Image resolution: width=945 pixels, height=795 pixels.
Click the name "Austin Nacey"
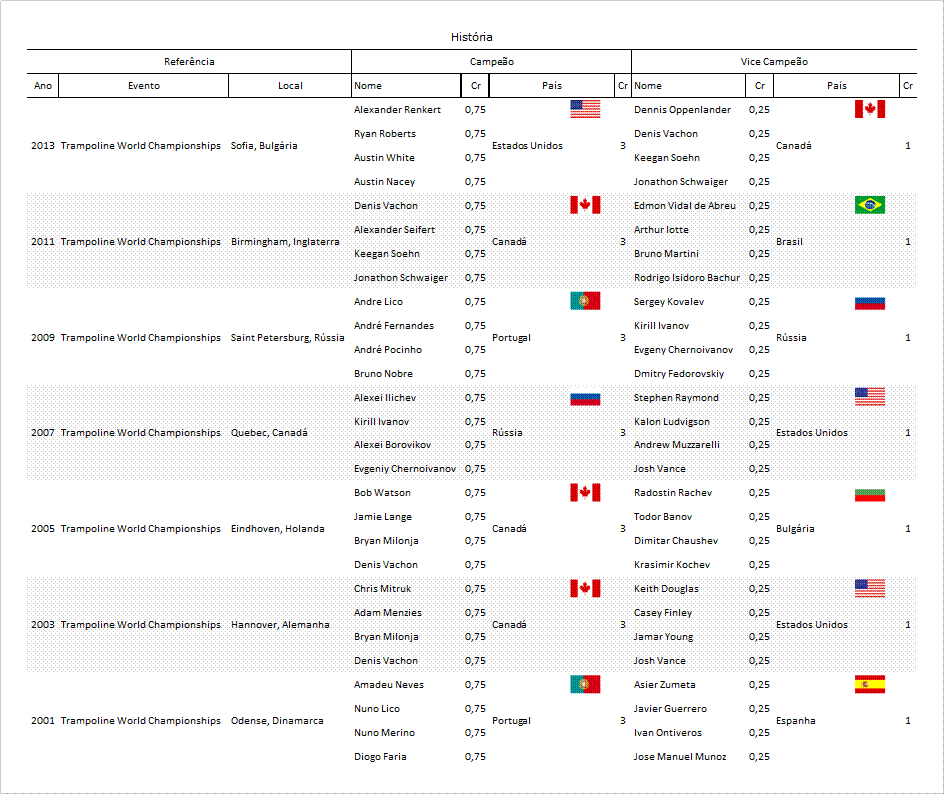(385, 182)
